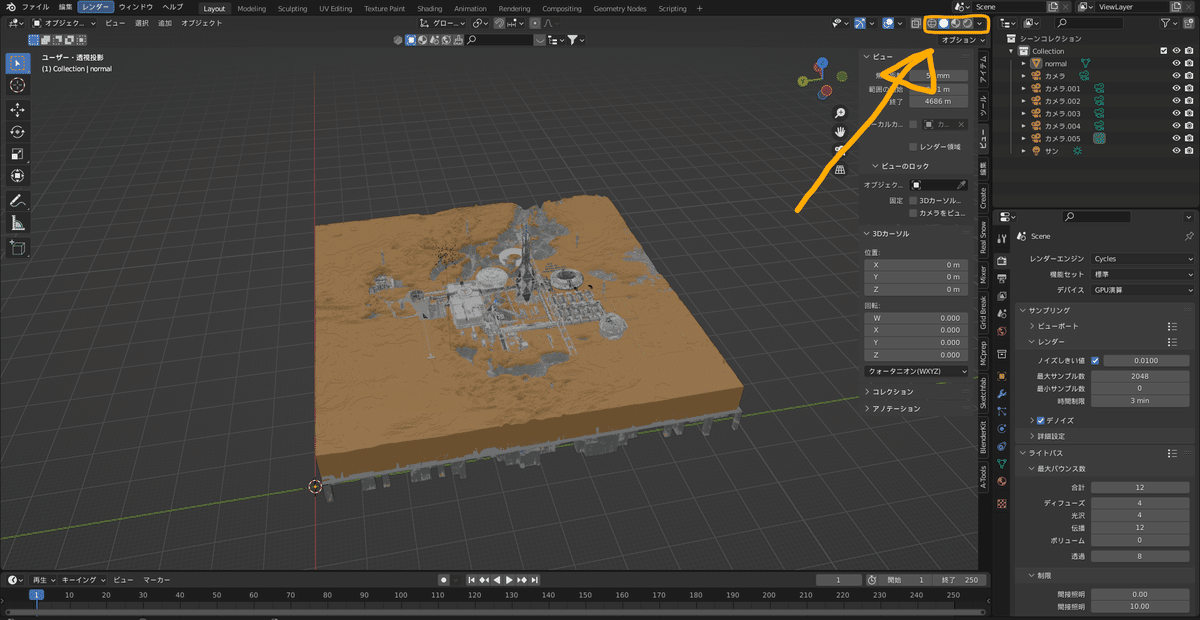1200x620 pixels.
Task: Select the Measure tool
Action: 17,223
